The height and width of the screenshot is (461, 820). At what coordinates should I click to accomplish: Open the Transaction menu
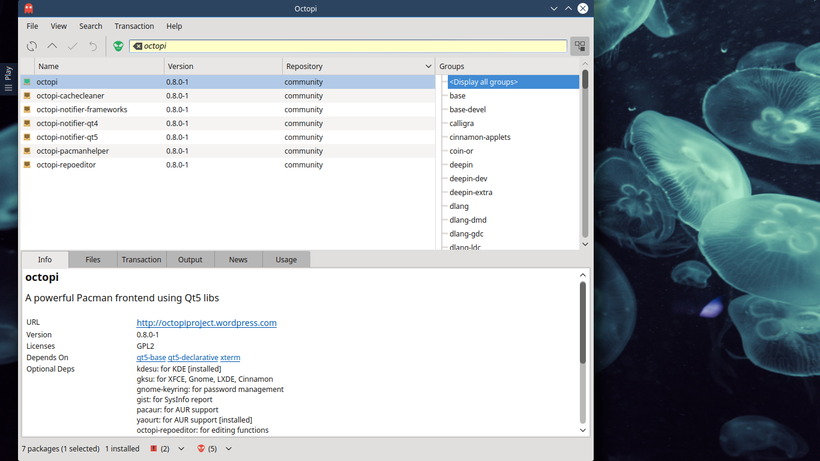(x=134, y=26)
